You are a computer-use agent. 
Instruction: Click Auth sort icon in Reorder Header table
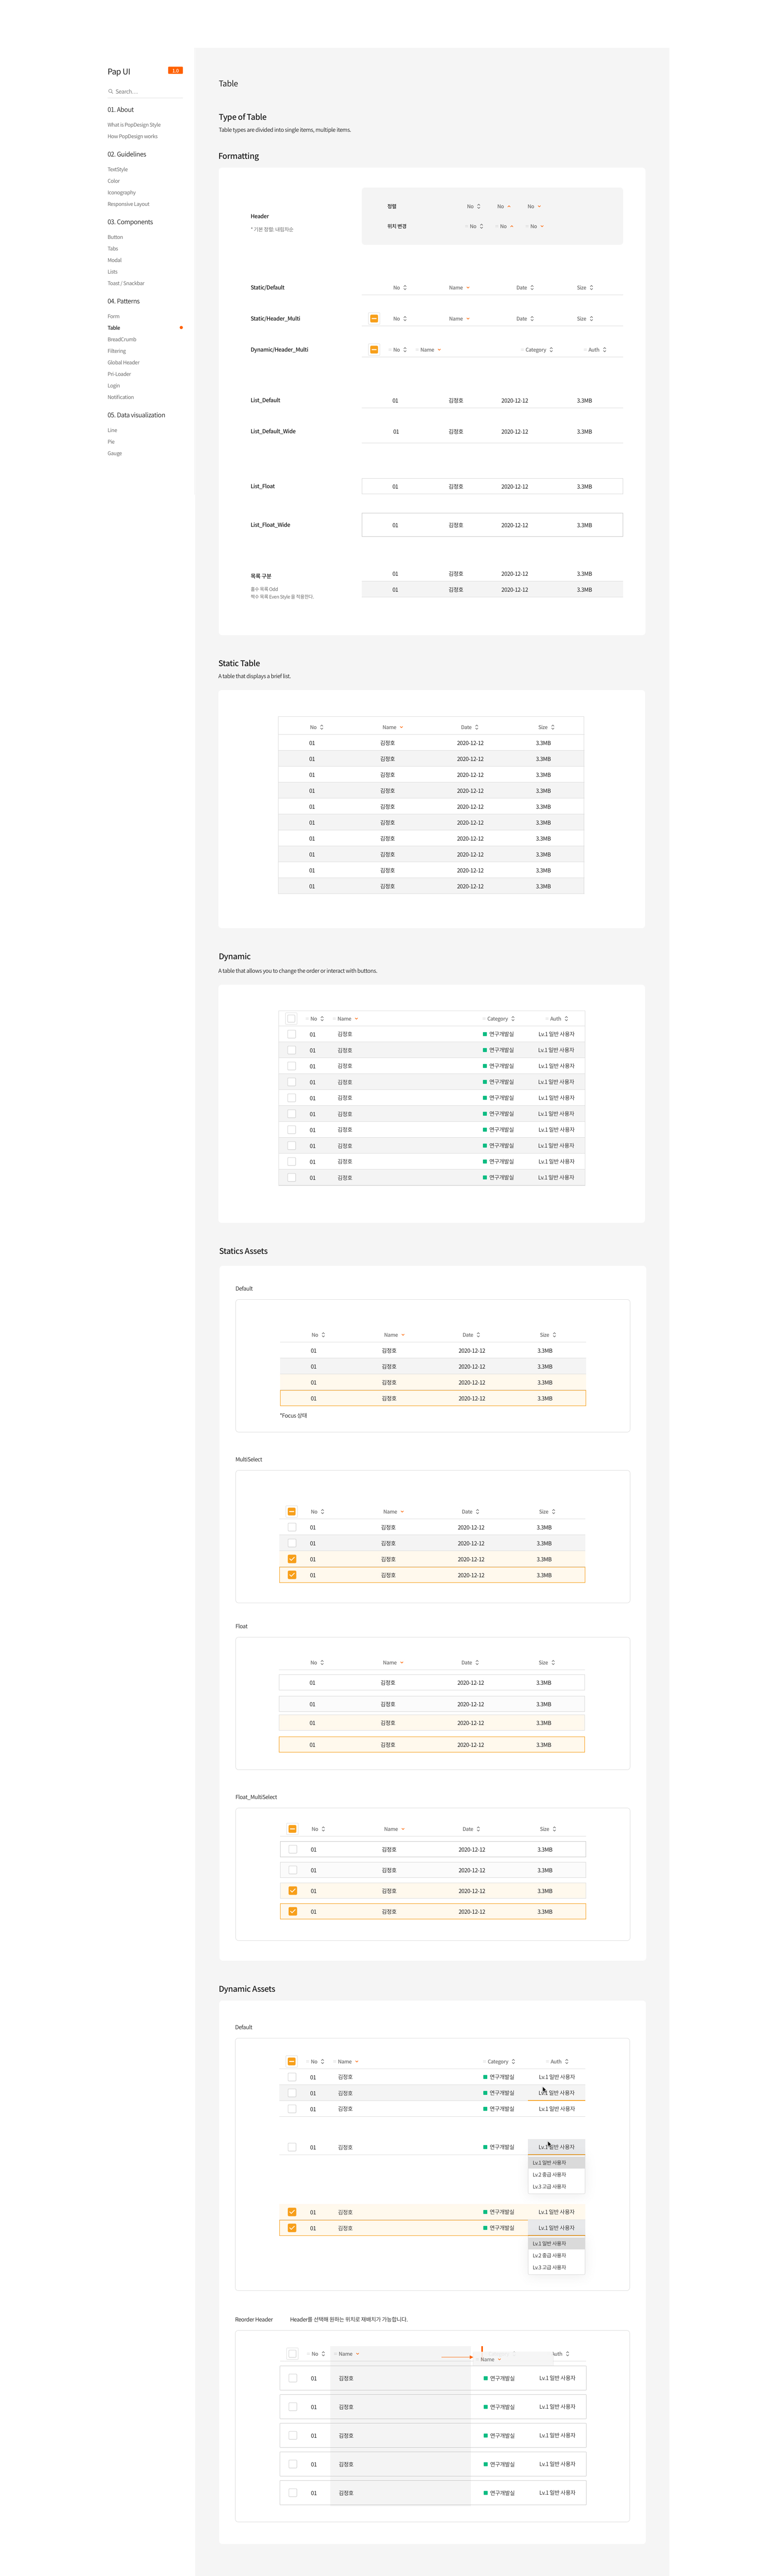(567, 2353)
